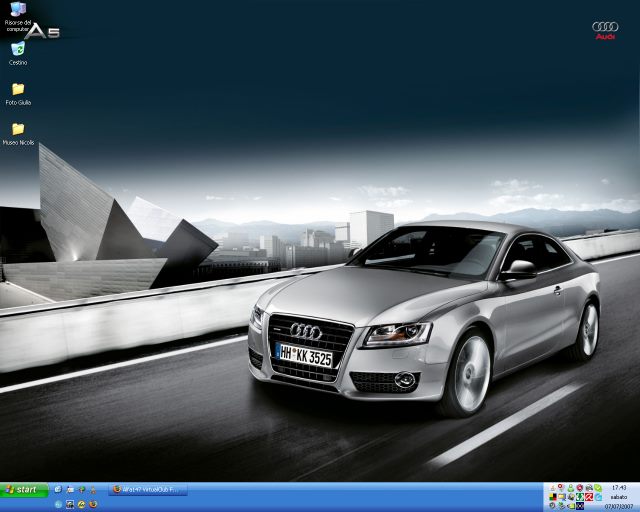Click the monitor-shaped tray icon

pos(561,497)
